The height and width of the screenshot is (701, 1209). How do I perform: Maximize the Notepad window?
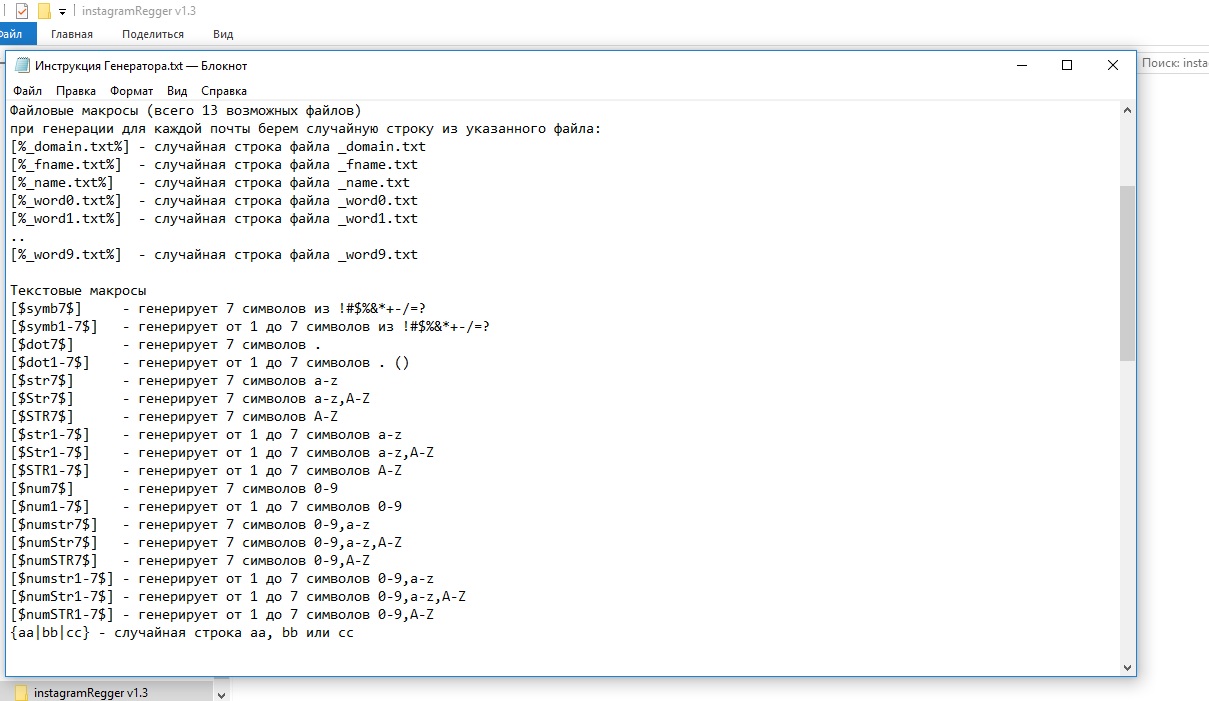click(x=1067, y=66)
